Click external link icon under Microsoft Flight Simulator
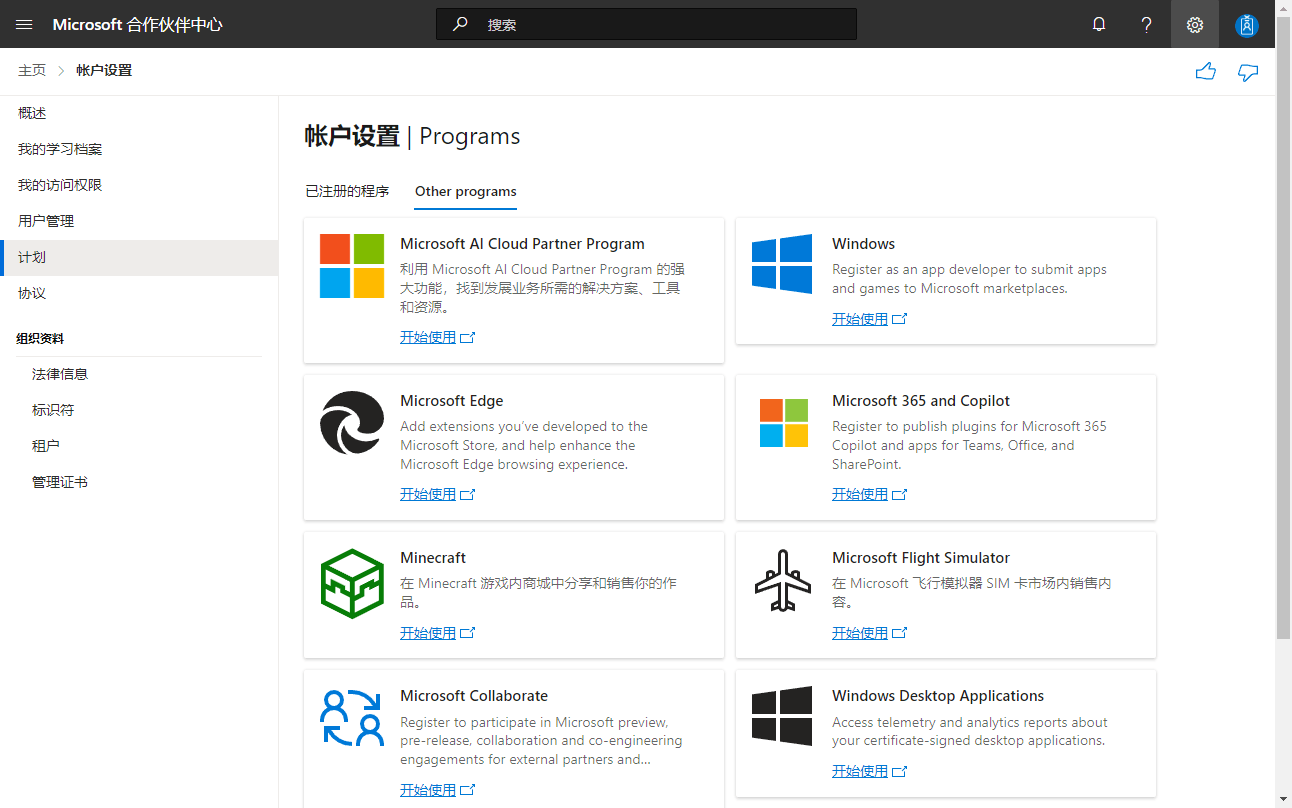 (x=899, y=633)
